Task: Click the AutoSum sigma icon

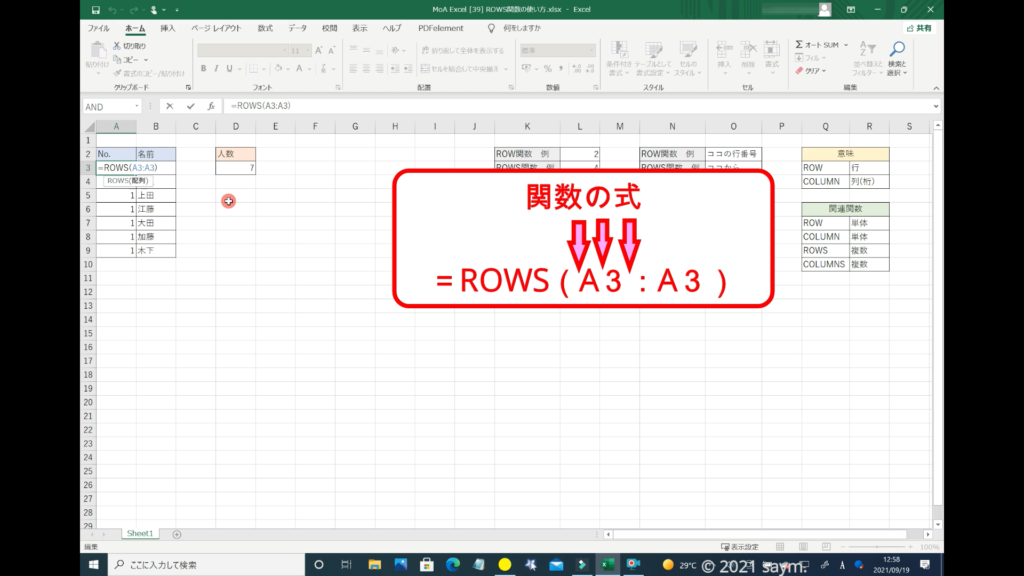Action: [x=799, y=45]
